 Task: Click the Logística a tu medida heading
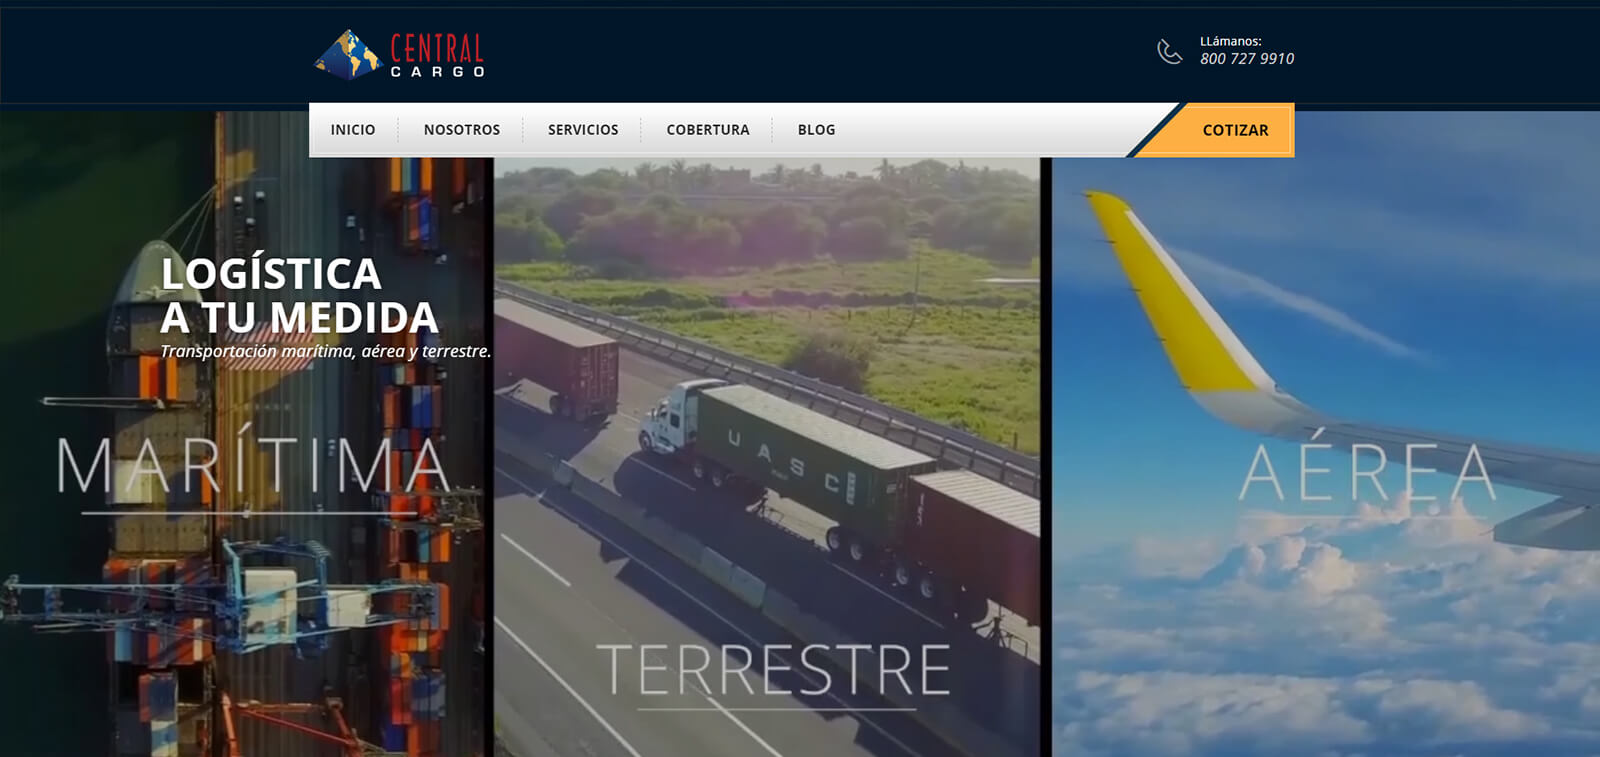click(x=300, y=296)
